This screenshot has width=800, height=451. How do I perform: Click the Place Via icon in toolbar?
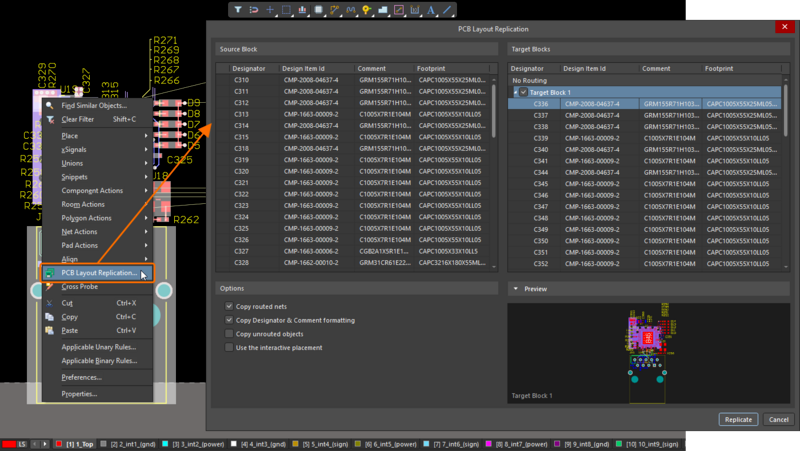point(367,10)
